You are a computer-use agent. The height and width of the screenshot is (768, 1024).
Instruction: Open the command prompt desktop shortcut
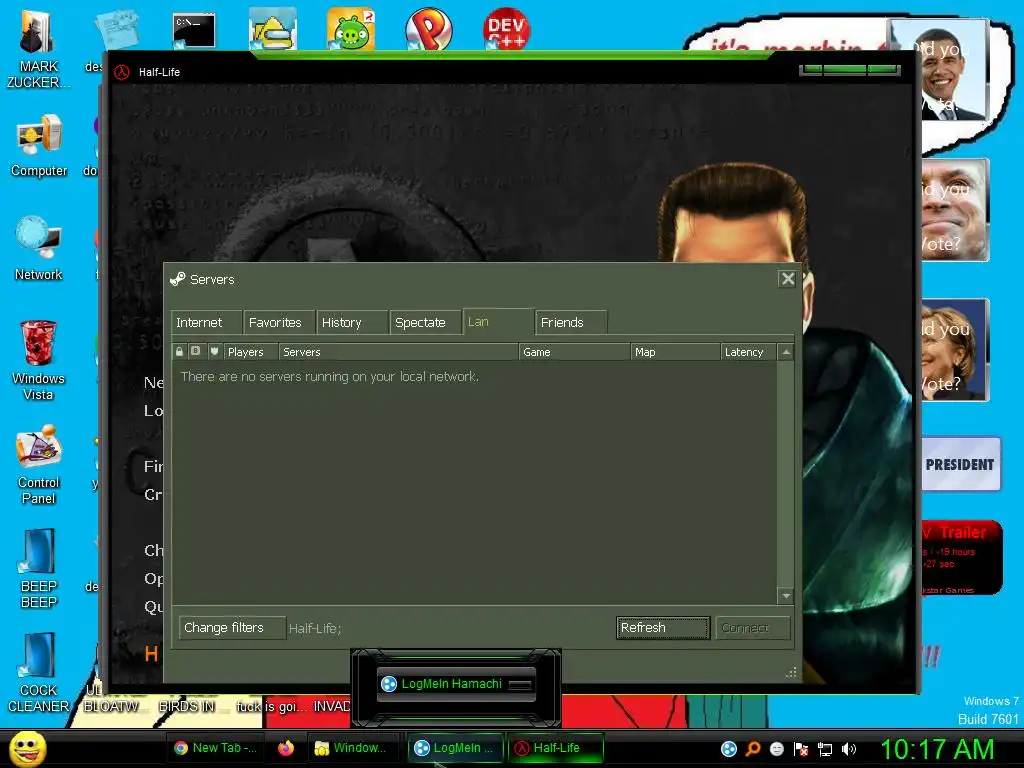194,31
